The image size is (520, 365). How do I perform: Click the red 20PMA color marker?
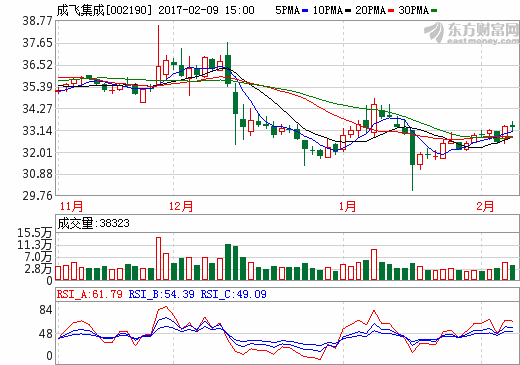391,11
